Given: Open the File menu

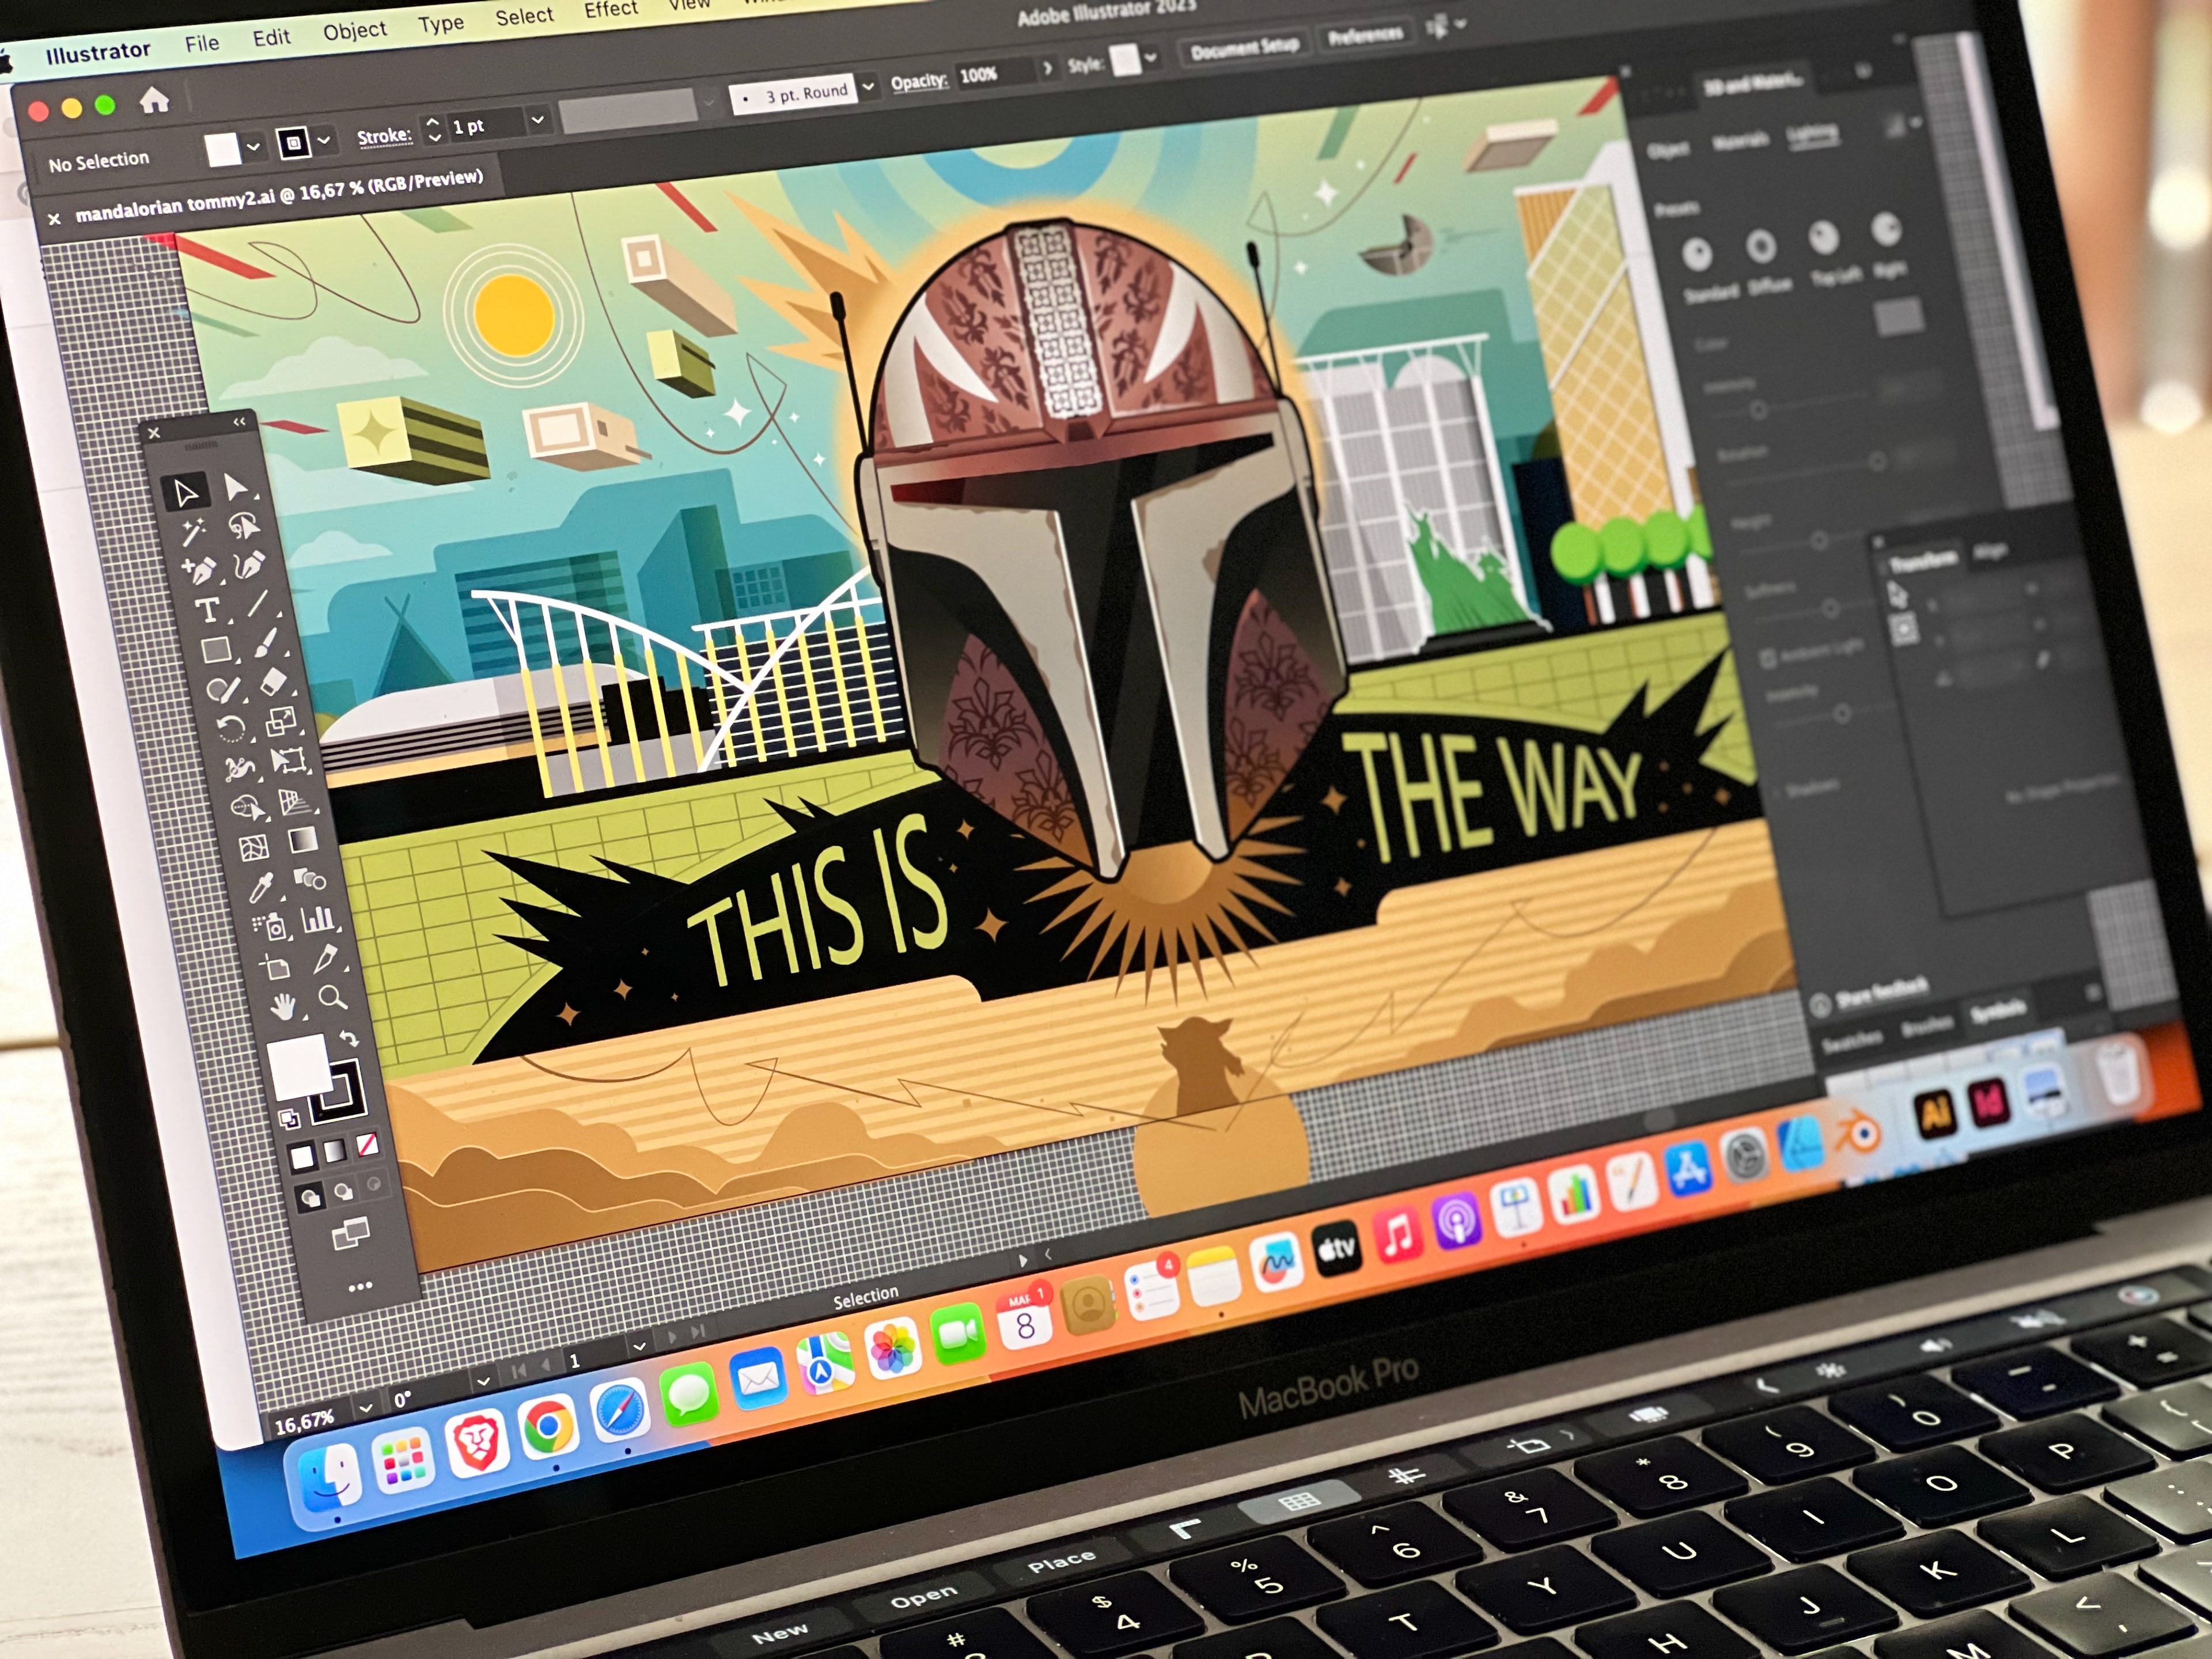Looking at the screenshot, I should click(202, 43).
